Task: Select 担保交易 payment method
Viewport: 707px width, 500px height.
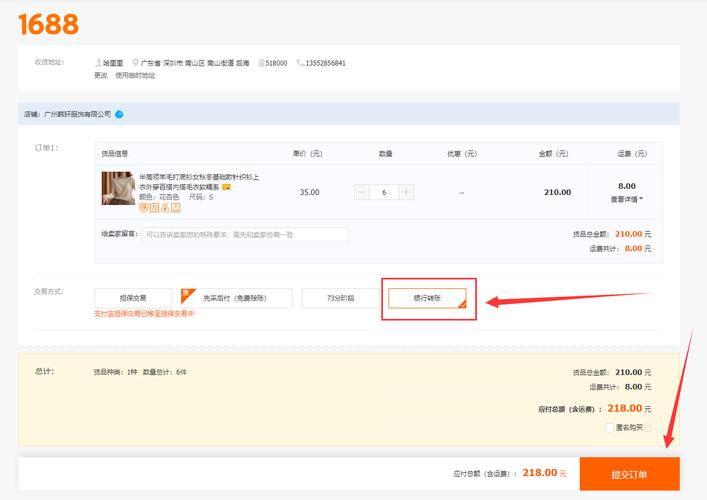Action: (133, 298)
